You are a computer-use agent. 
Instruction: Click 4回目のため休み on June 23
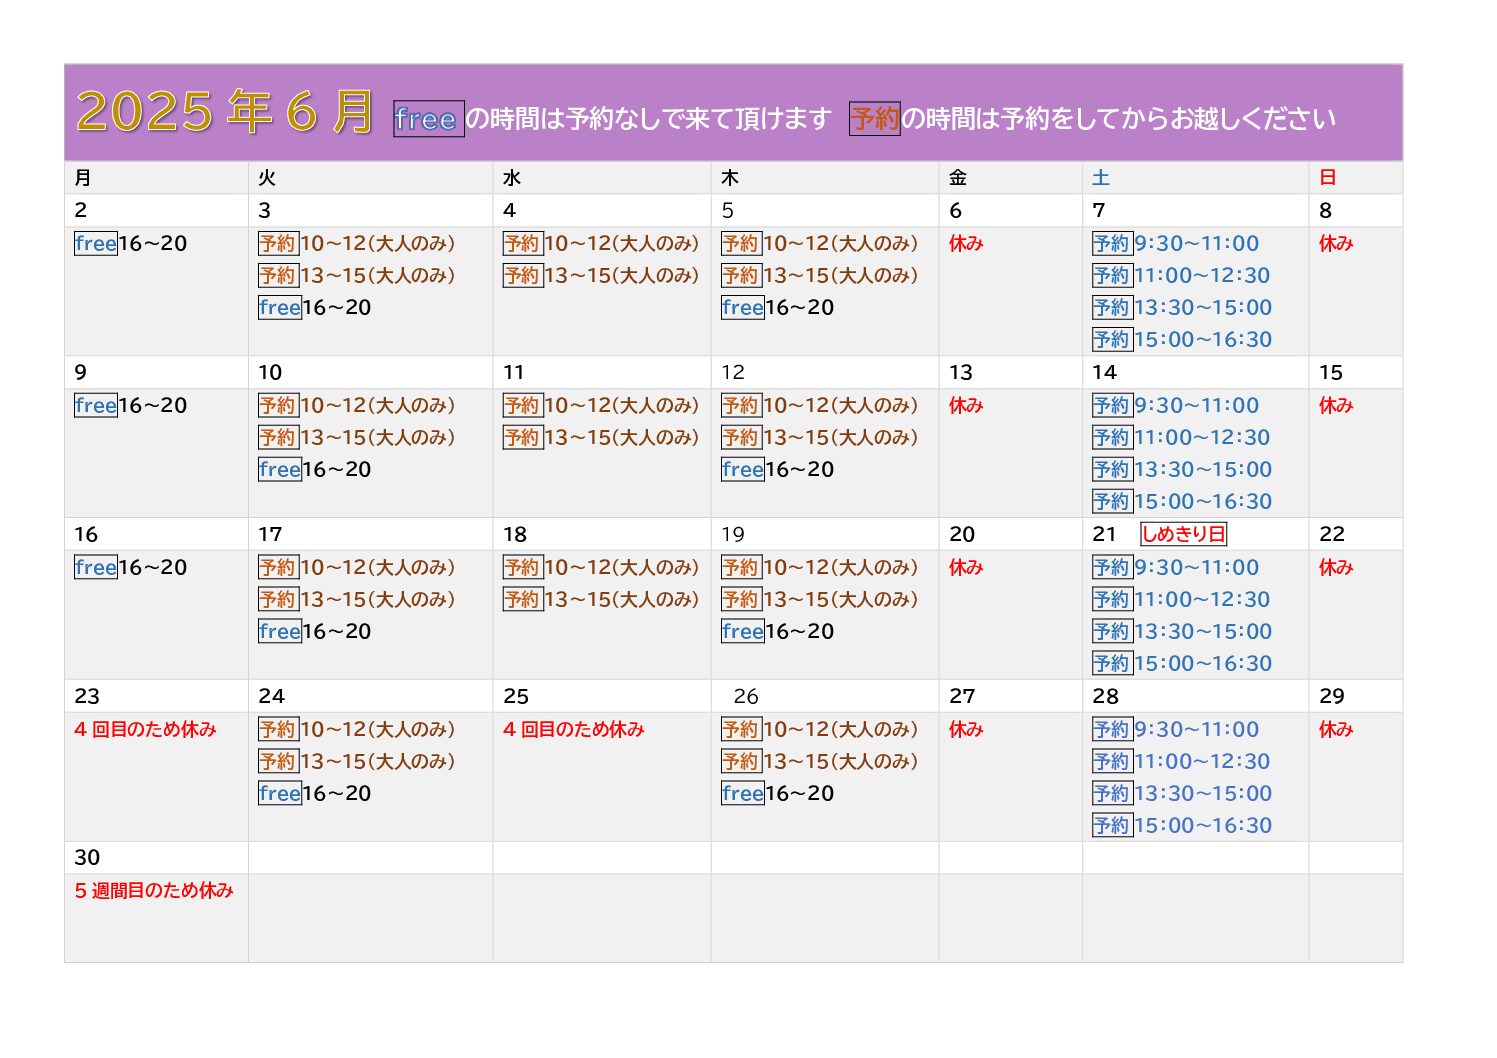145,730
